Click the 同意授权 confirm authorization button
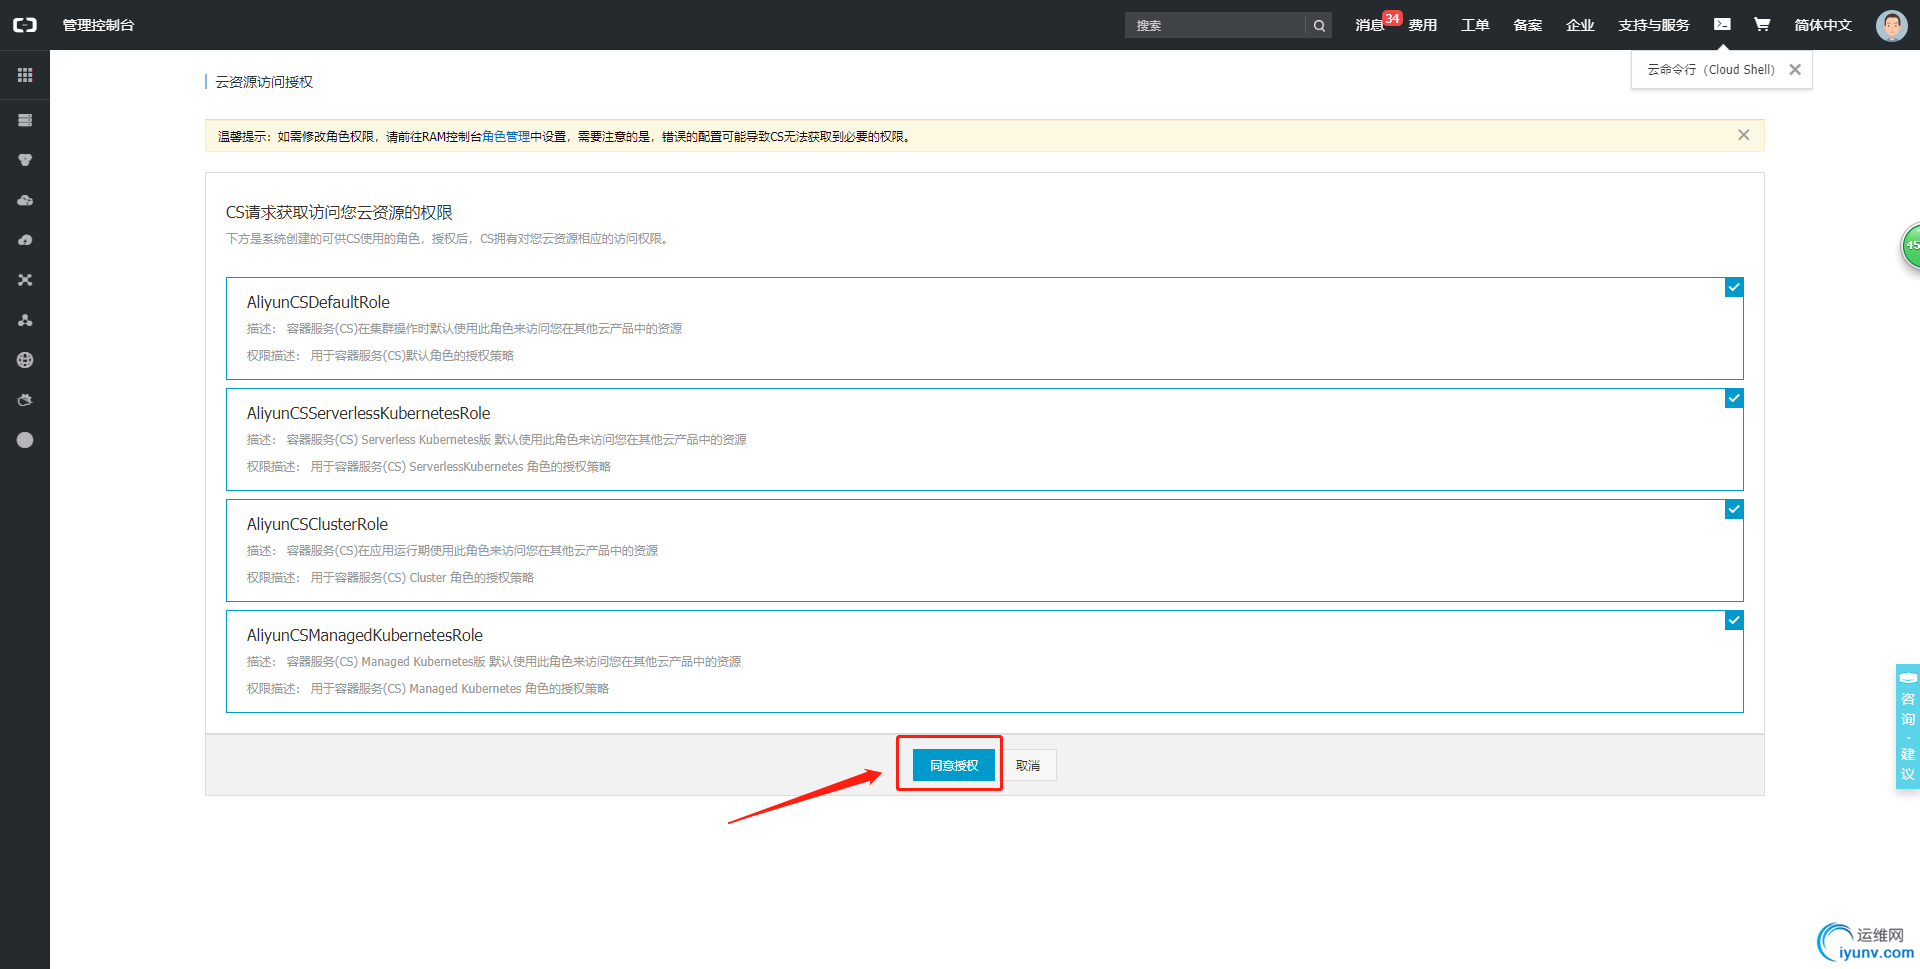Viewport: 1920px width, 969px height. click(x=954, y=765)
